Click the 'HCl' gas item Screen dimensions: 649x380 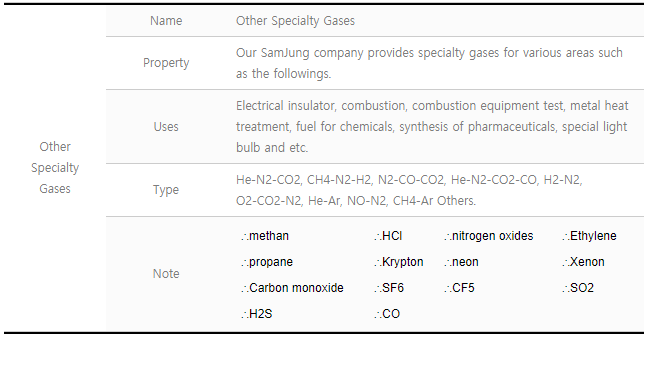click(x=388, y=236)
